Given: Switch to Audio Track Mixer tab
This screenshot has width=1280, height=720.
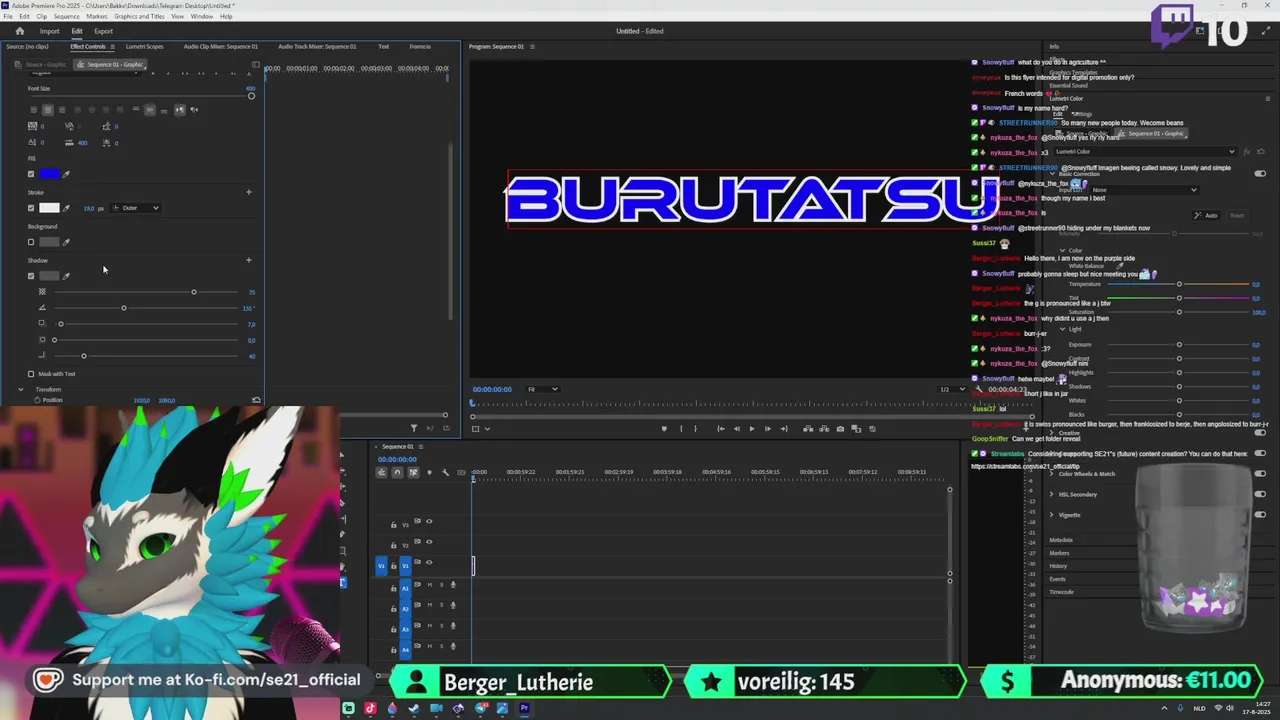Looking at the screenshot, I should click(x=317, y=46).
